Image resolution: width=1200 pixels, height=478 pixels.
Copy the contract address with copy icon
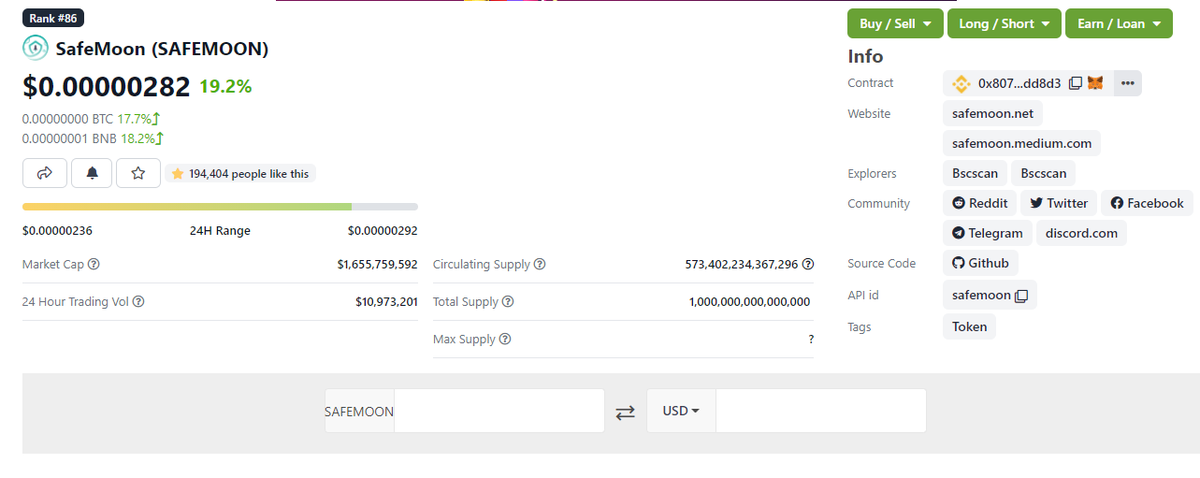click(1075, 83)
